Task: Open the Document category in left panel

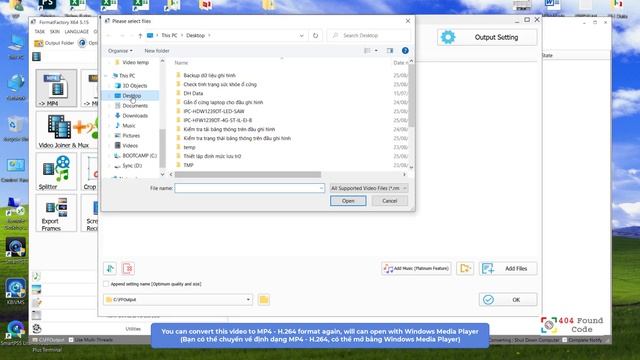Action: pos(36,302)
